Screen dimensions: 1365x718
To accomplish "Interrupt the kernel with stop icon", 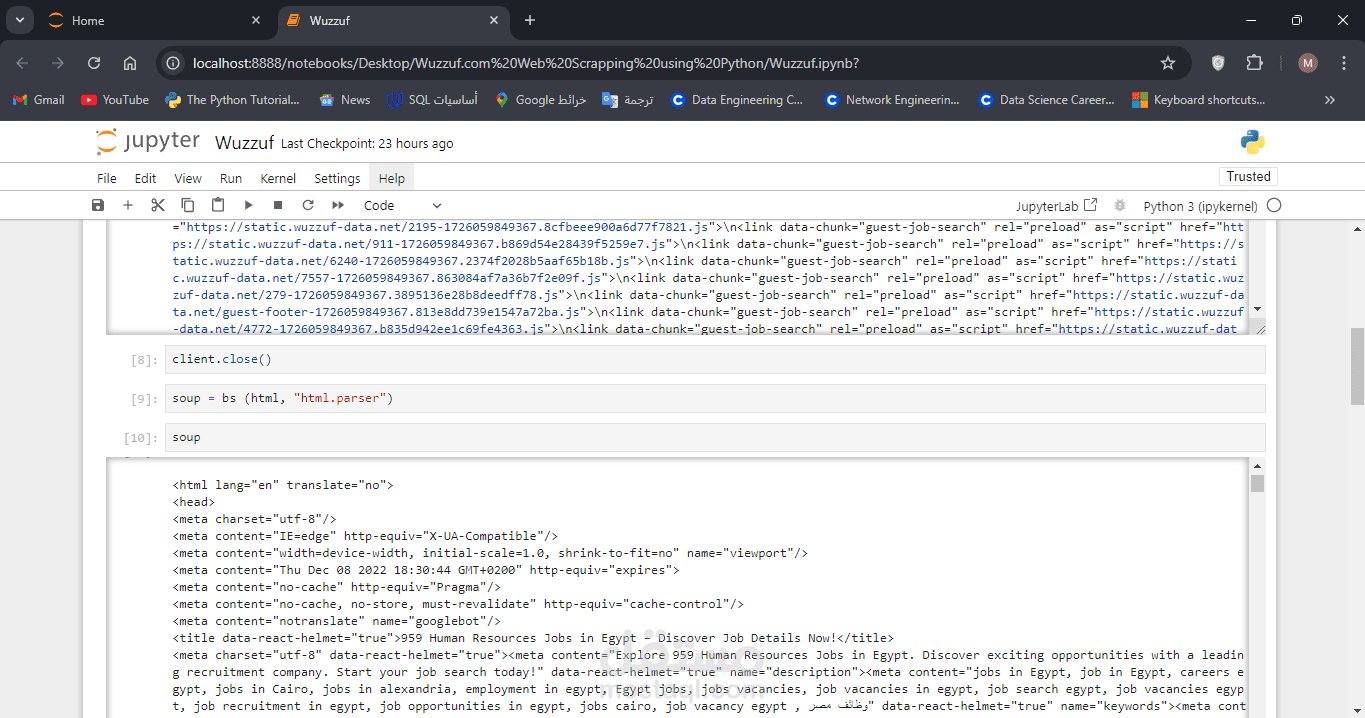I will 278,205.
